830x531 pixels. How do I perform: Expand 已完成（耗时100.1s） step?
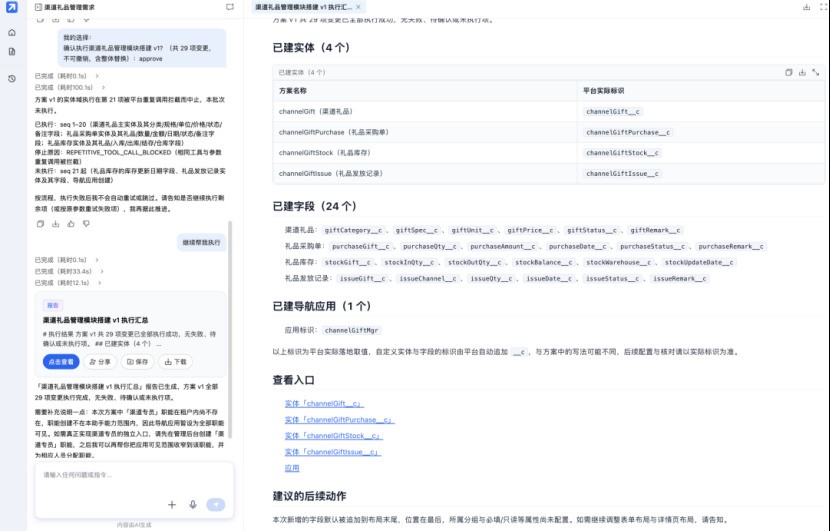tap(70, 87)
